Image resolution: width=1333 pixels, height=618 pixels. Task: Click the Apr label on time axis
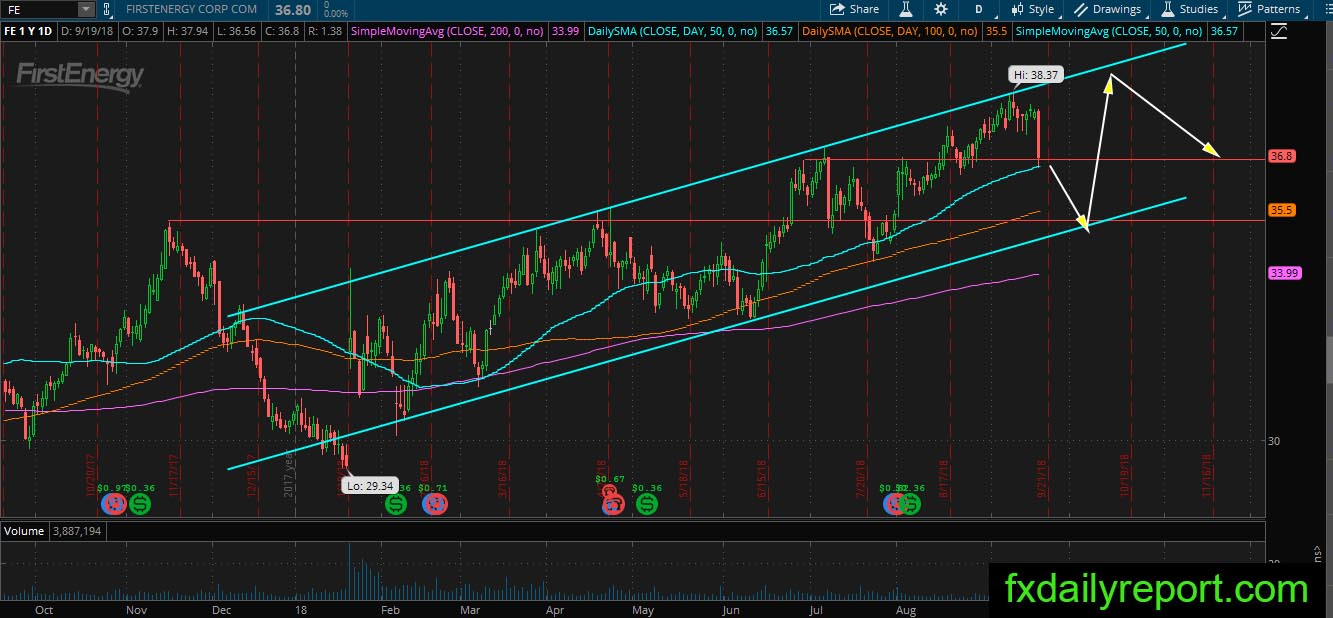[x=555, y=608]
